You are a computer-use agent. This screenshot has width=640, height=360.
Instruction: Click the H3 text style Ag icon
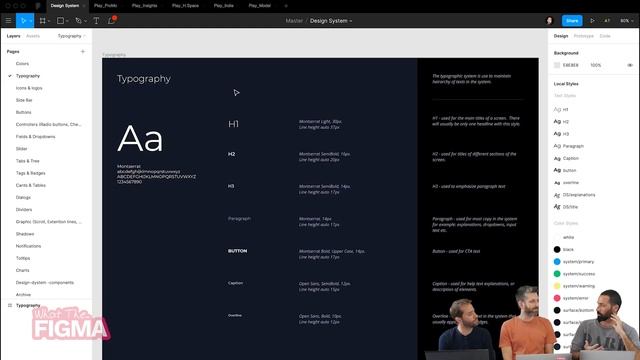click(x=557, y=133)
